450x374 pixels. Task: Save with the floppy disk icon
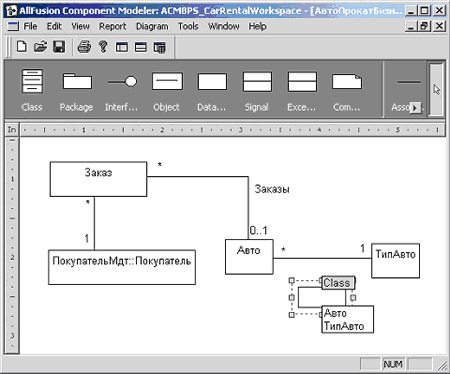(x=59, y=47)
